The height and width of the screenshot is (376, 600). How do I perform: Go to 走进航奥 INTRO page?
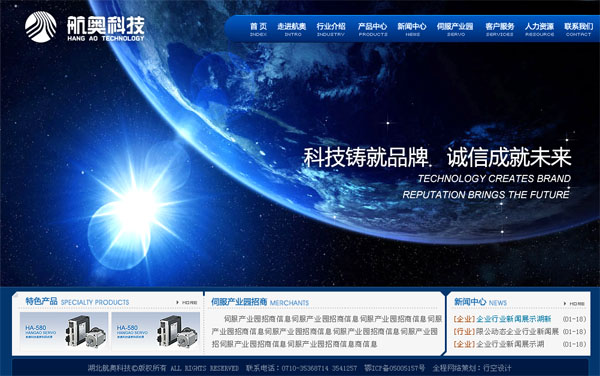point(292,29)
